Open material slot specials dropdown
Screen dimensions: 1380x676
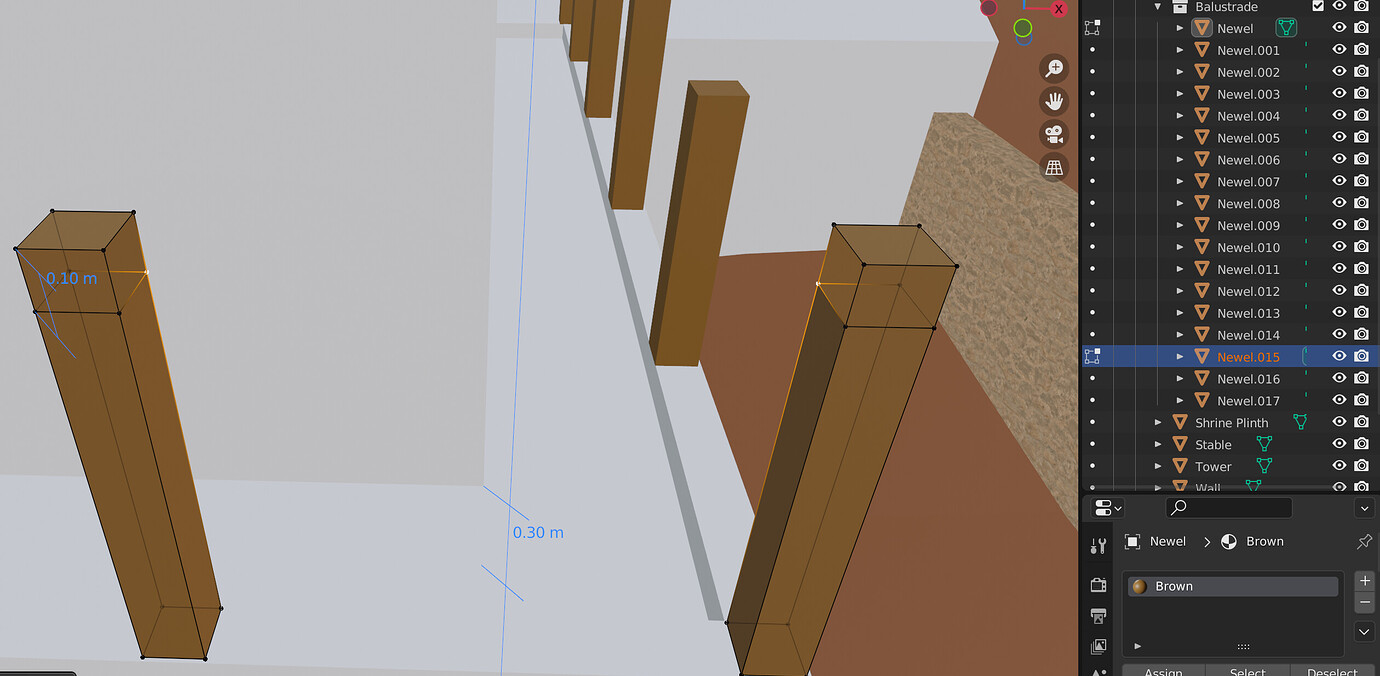pos(1364,632)
